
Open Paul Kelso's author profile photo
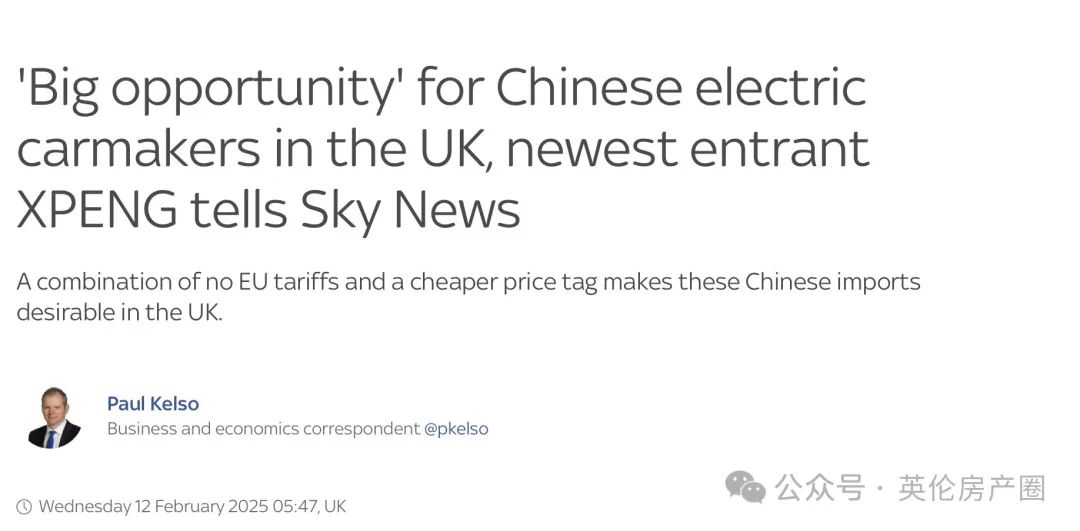(54, 417)
